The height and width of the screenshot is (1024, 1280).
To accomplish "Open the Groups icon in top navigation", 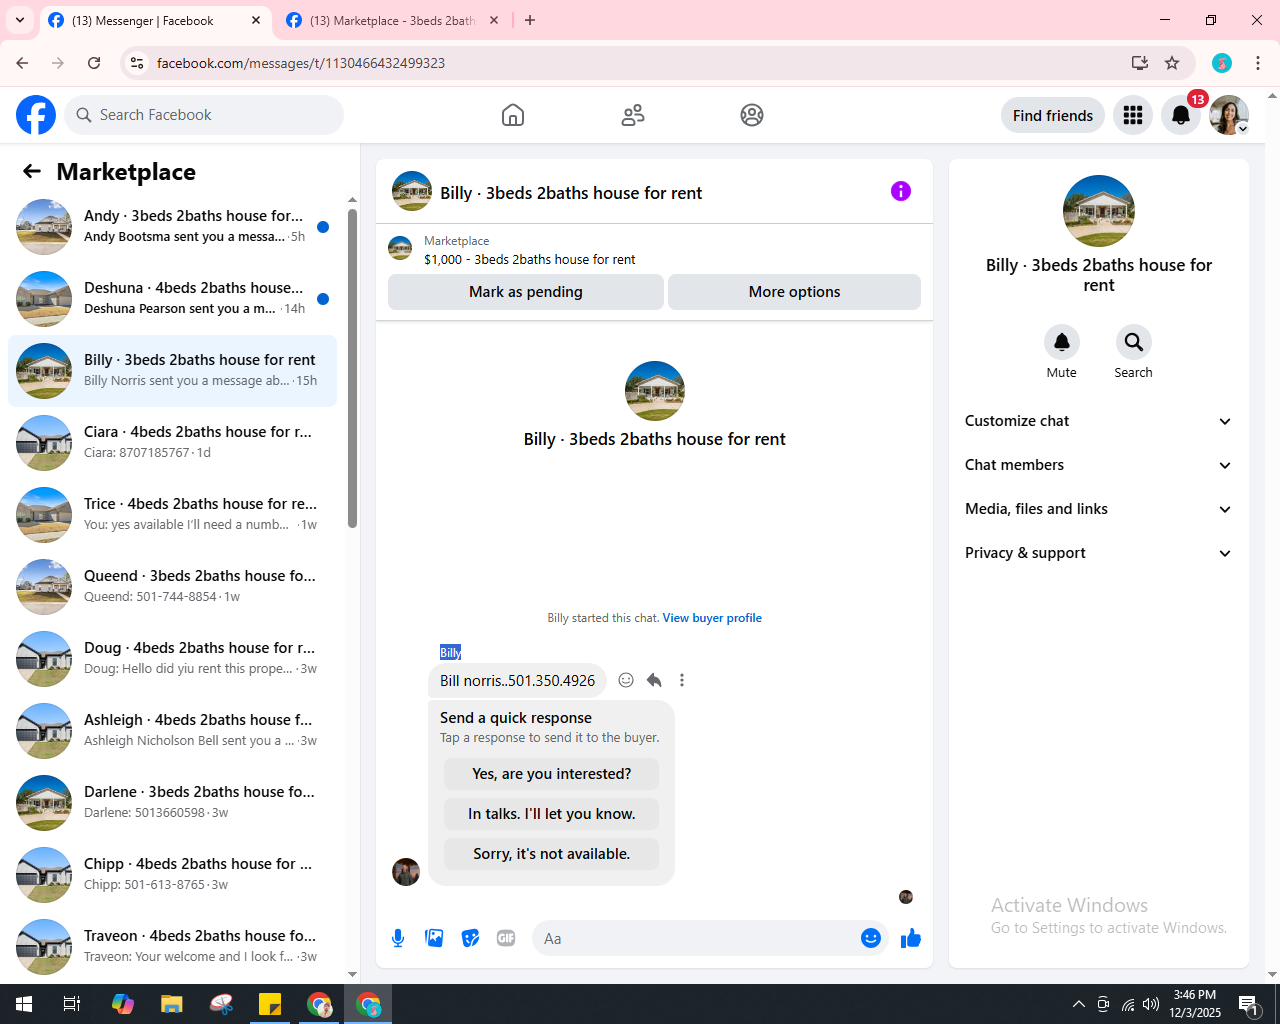I will (752, 115).
